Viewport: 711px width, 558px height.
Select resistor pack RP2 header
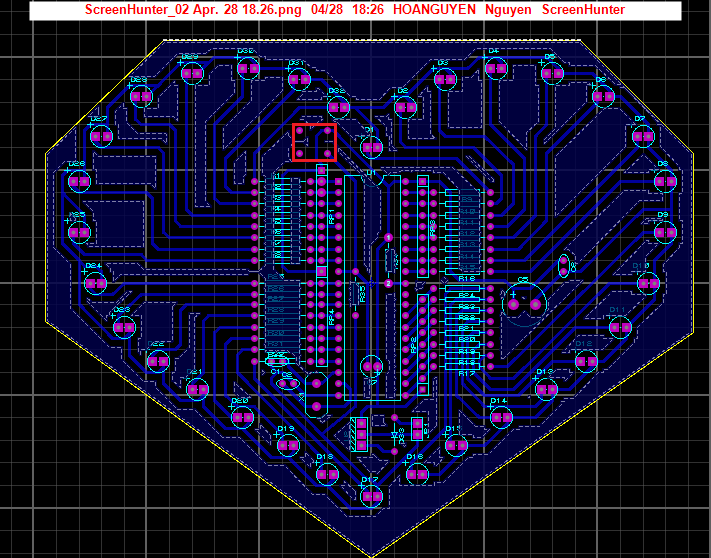click(423, 344)
